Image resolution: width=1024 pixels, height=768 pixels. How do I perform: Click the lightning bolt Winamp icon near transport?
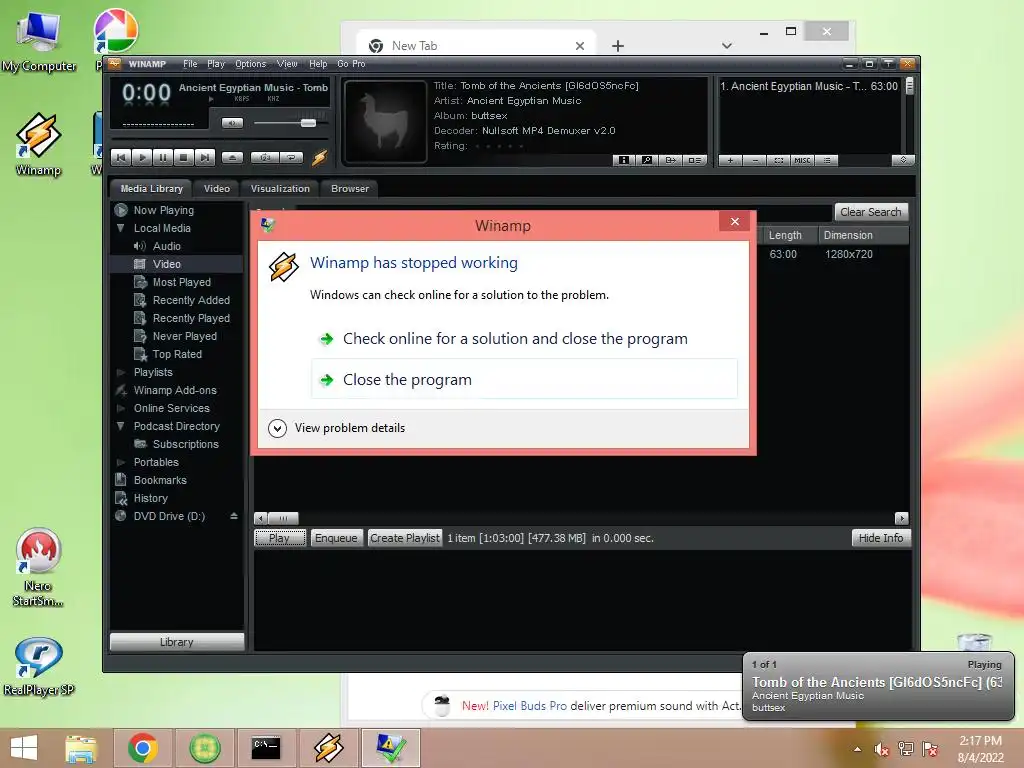click(319, 157)
